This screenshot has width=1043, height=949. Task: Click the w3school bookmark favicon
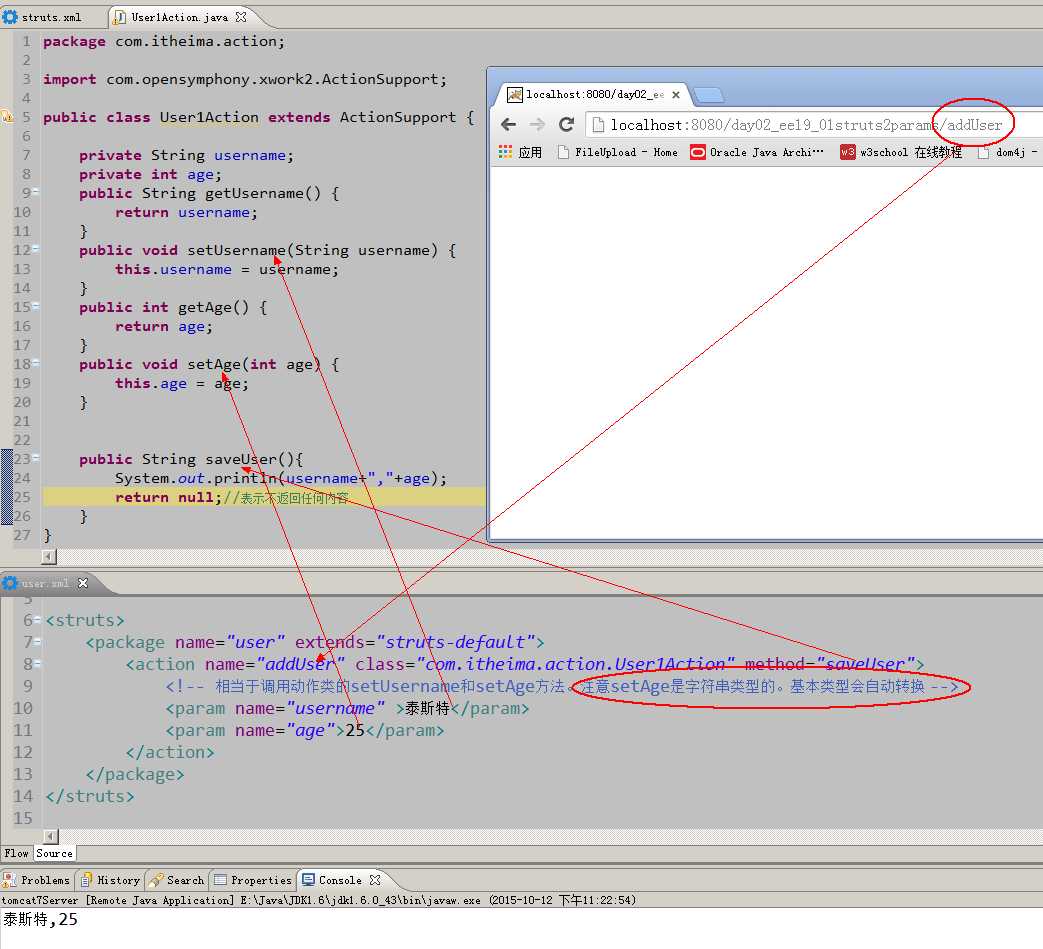coord(847,152)
